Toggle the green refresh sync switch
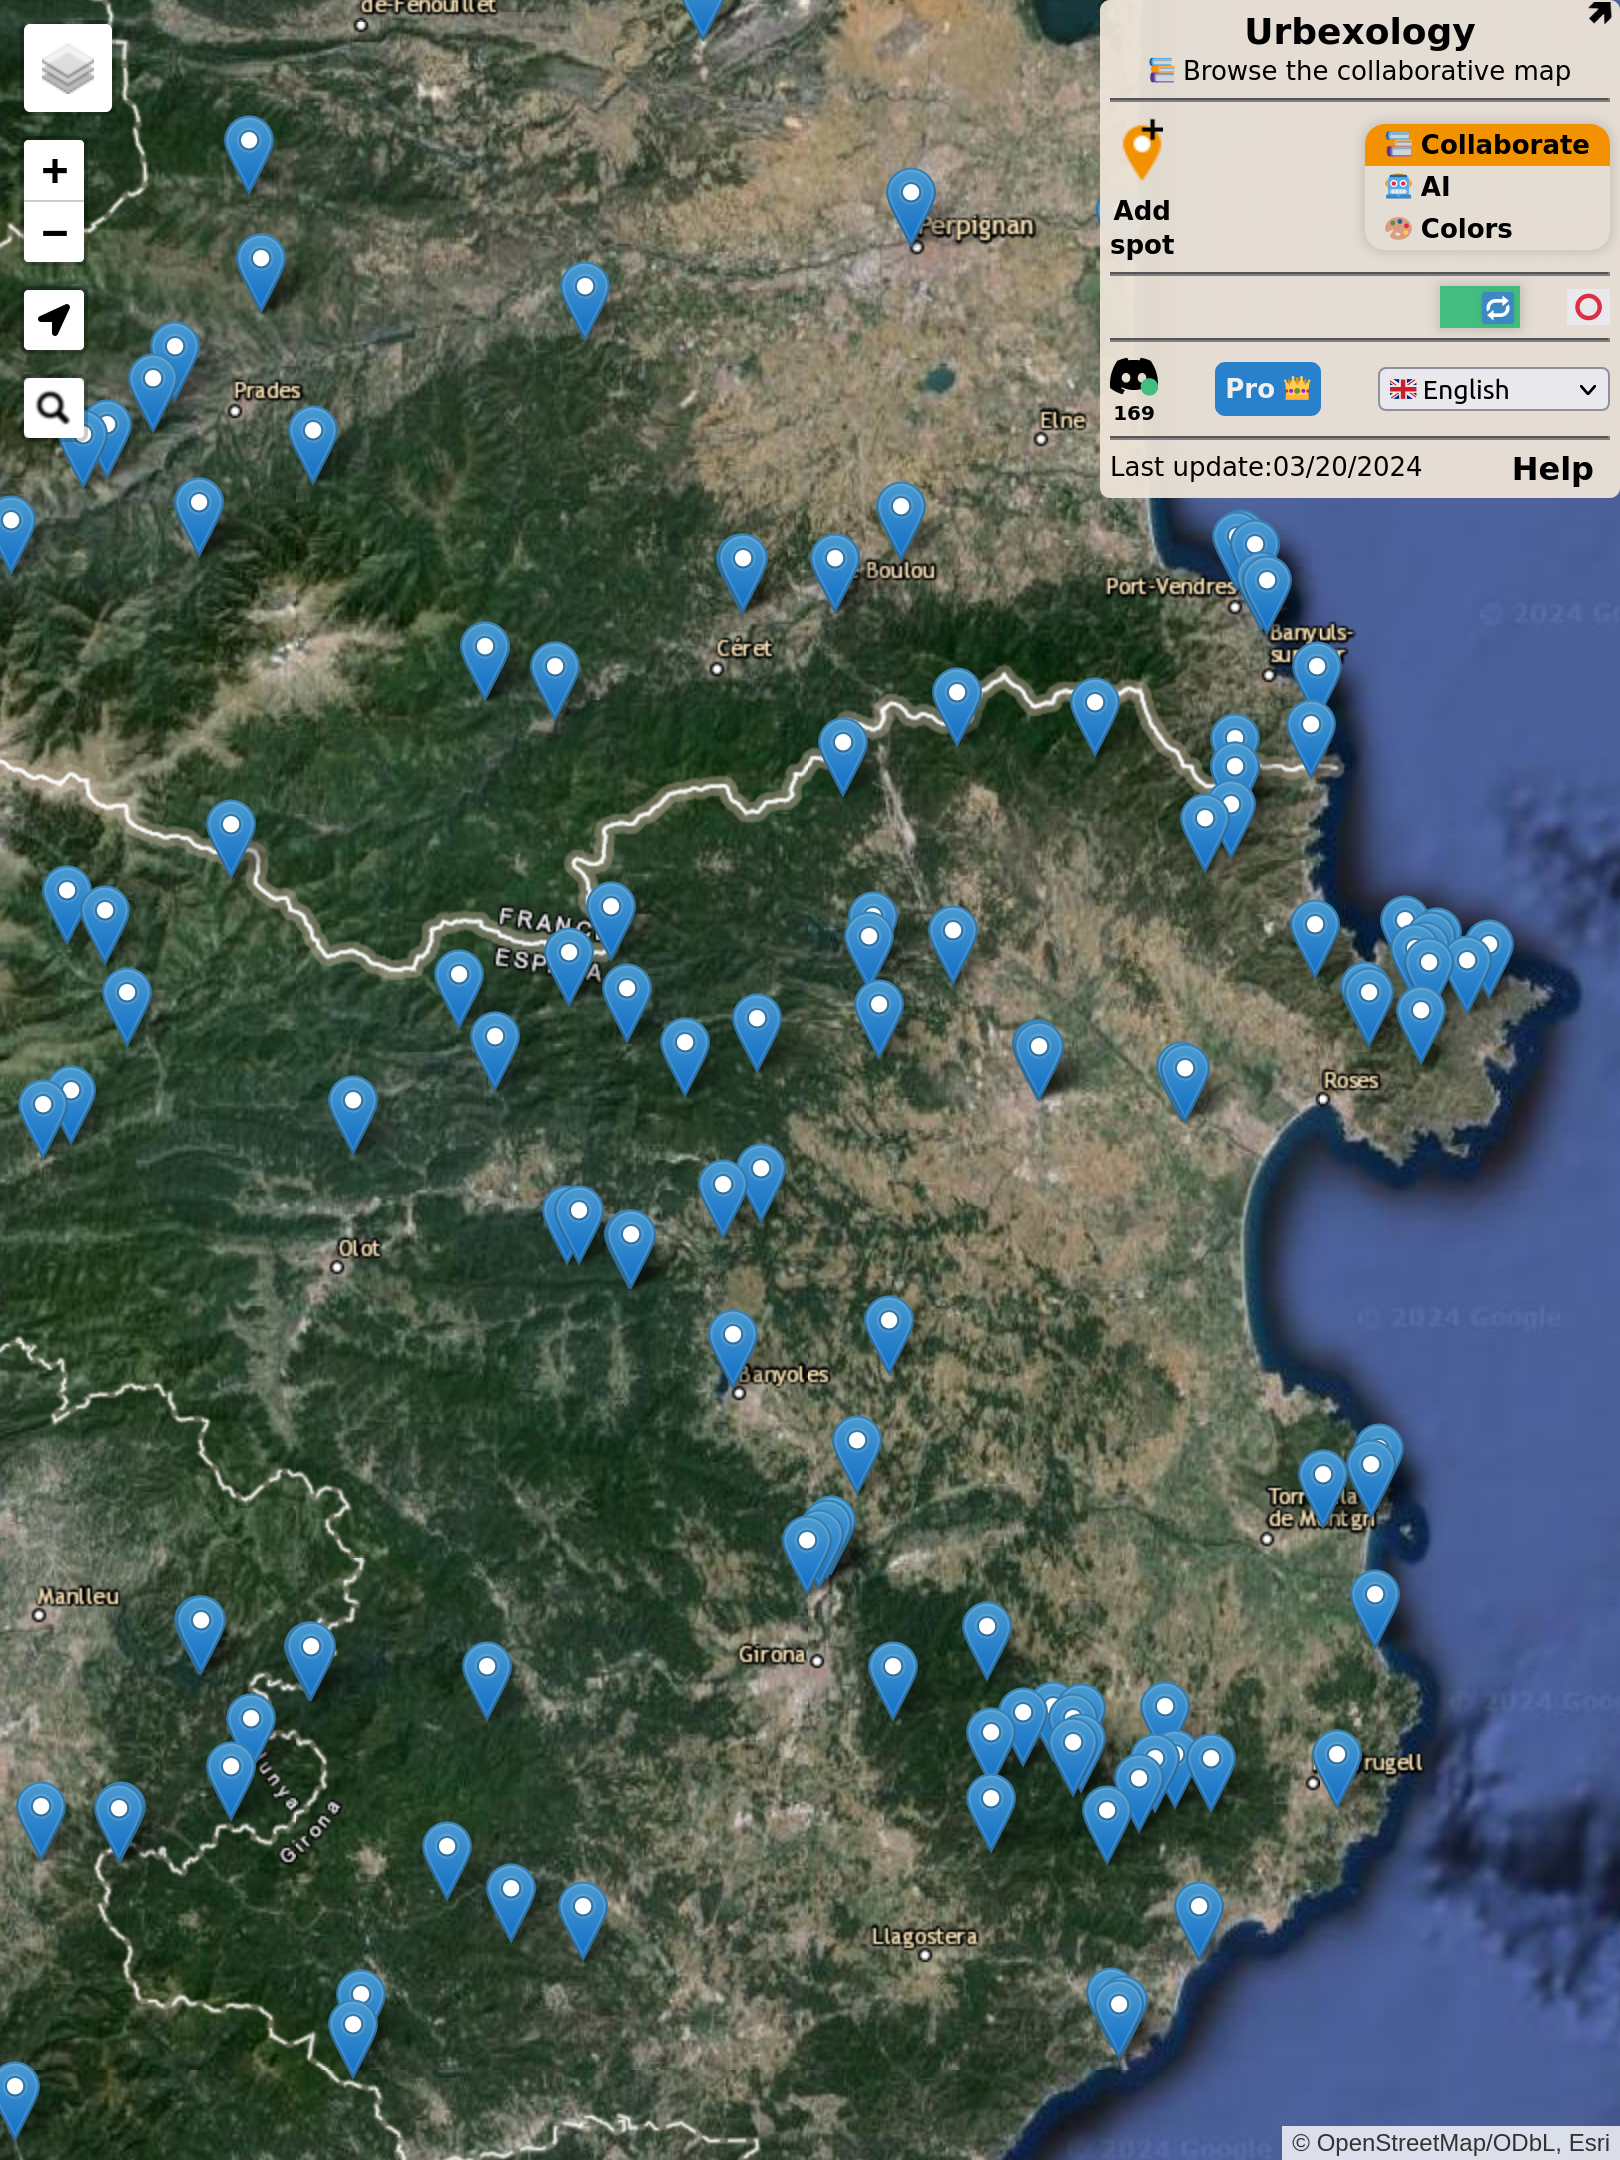 pos(1480,307)
